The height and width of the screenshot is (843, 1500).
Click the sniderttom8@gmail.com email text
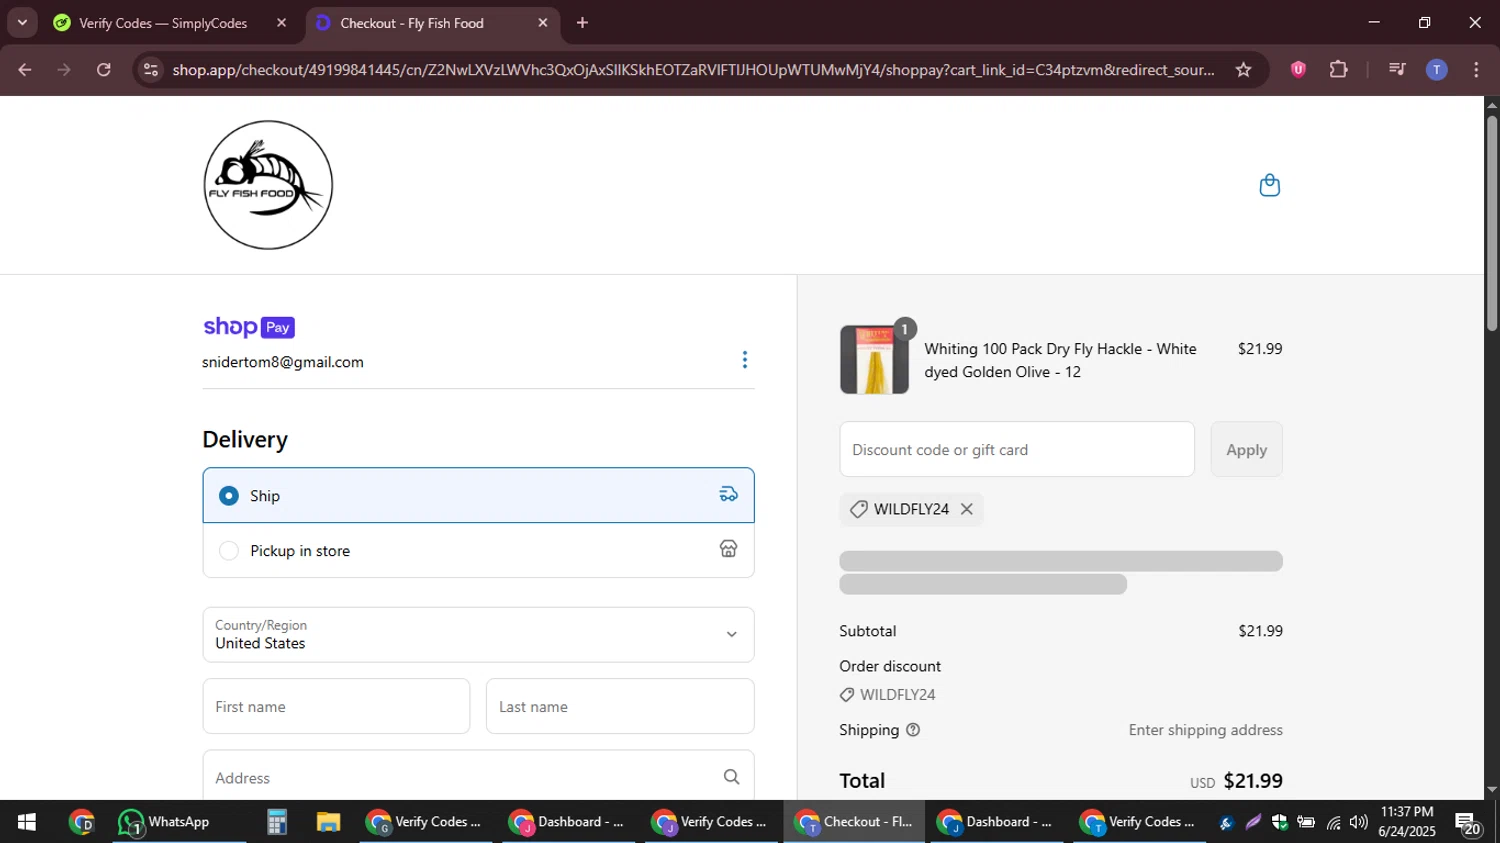click(283, 362)
